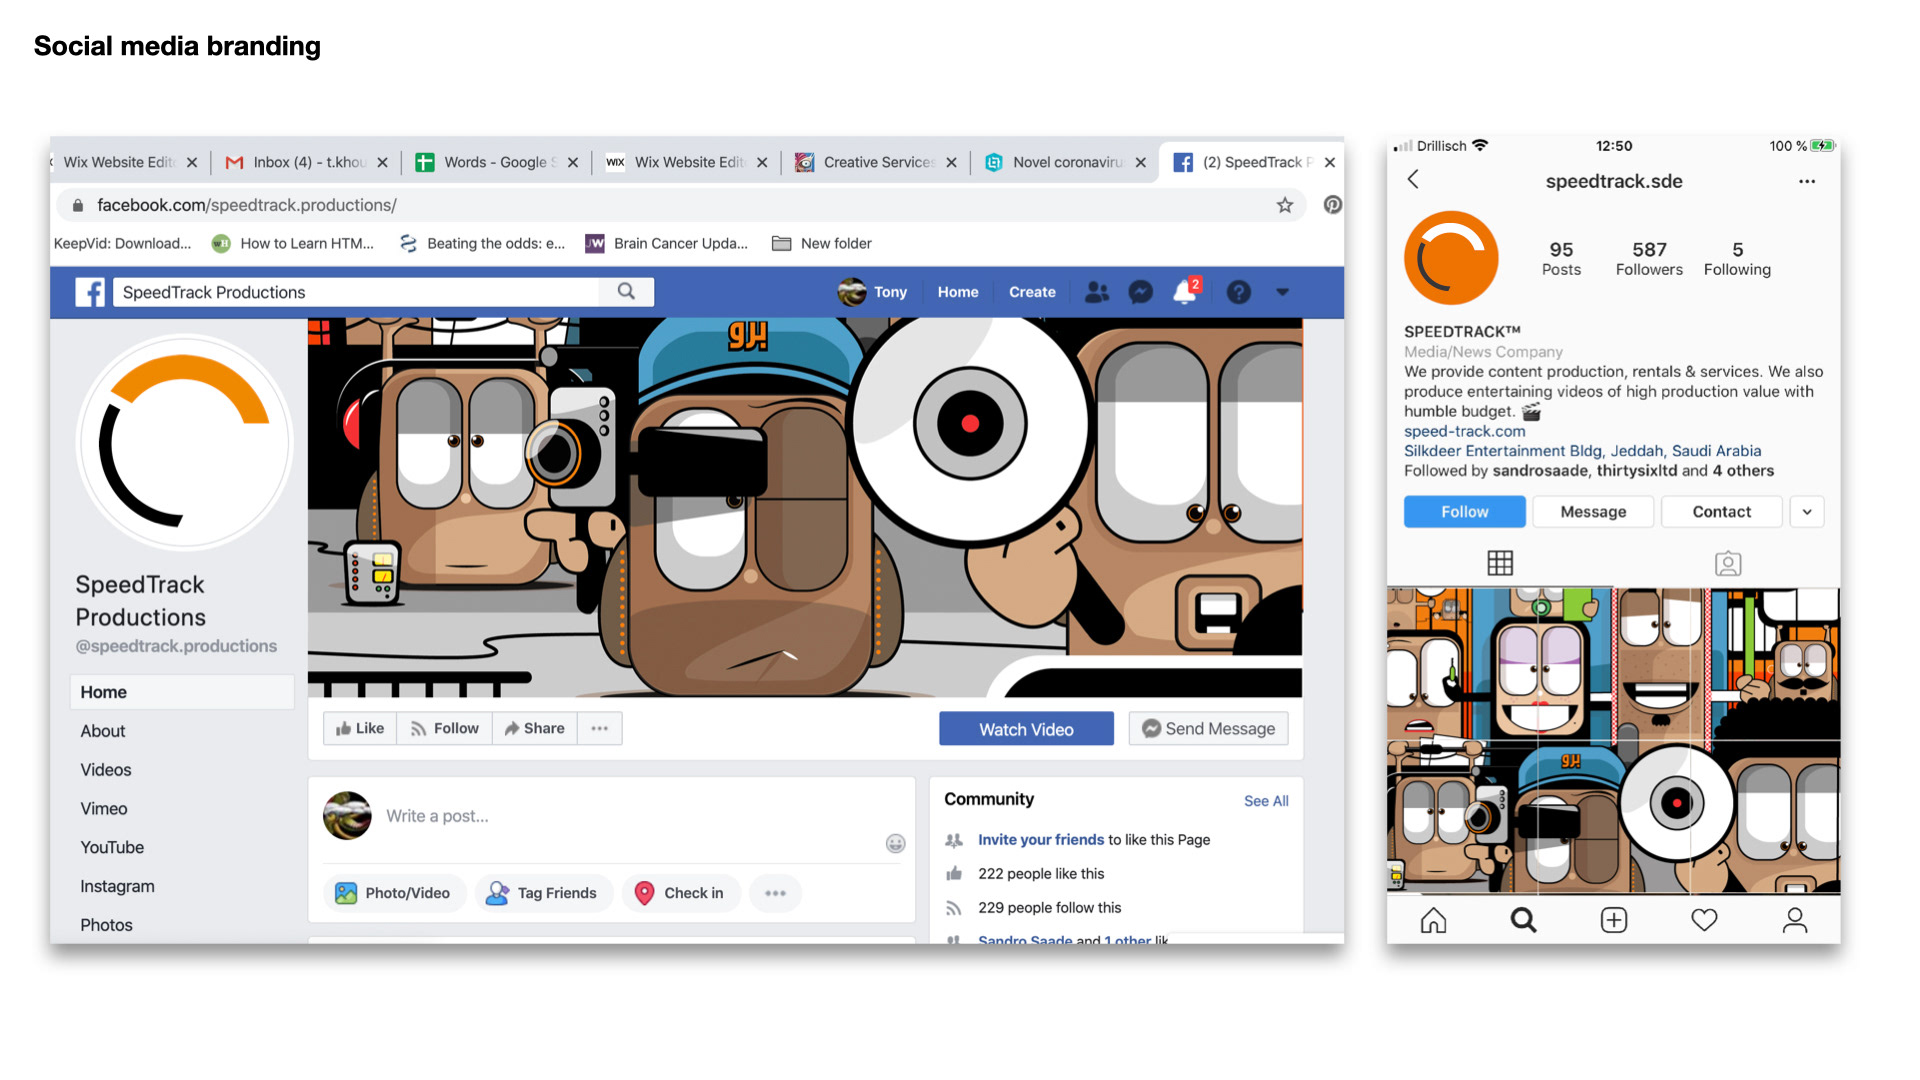The image size is (1920, 1080).
Task: Click Instagram orange profile picture
Action: tap(1451, 258)
